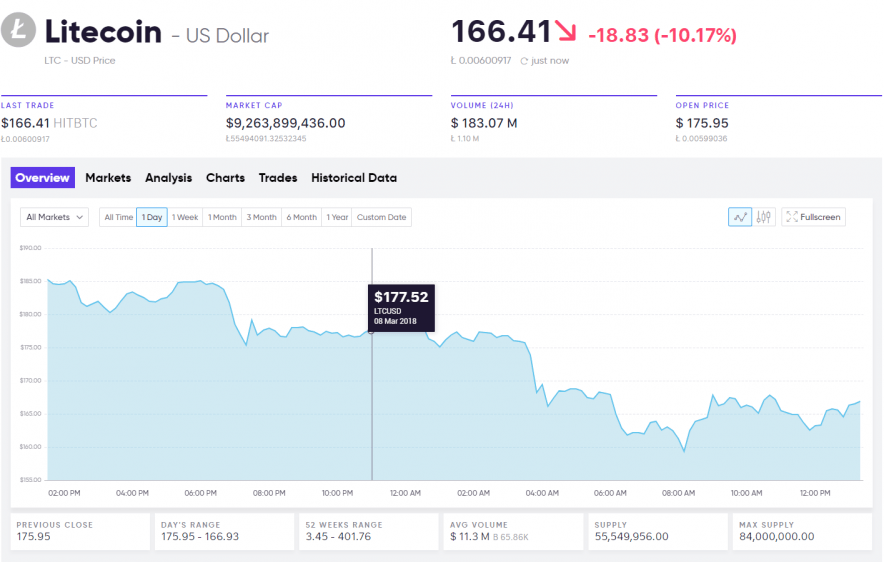Choose the 3 Month range
The image size is (884, 562).
[261, 217]
